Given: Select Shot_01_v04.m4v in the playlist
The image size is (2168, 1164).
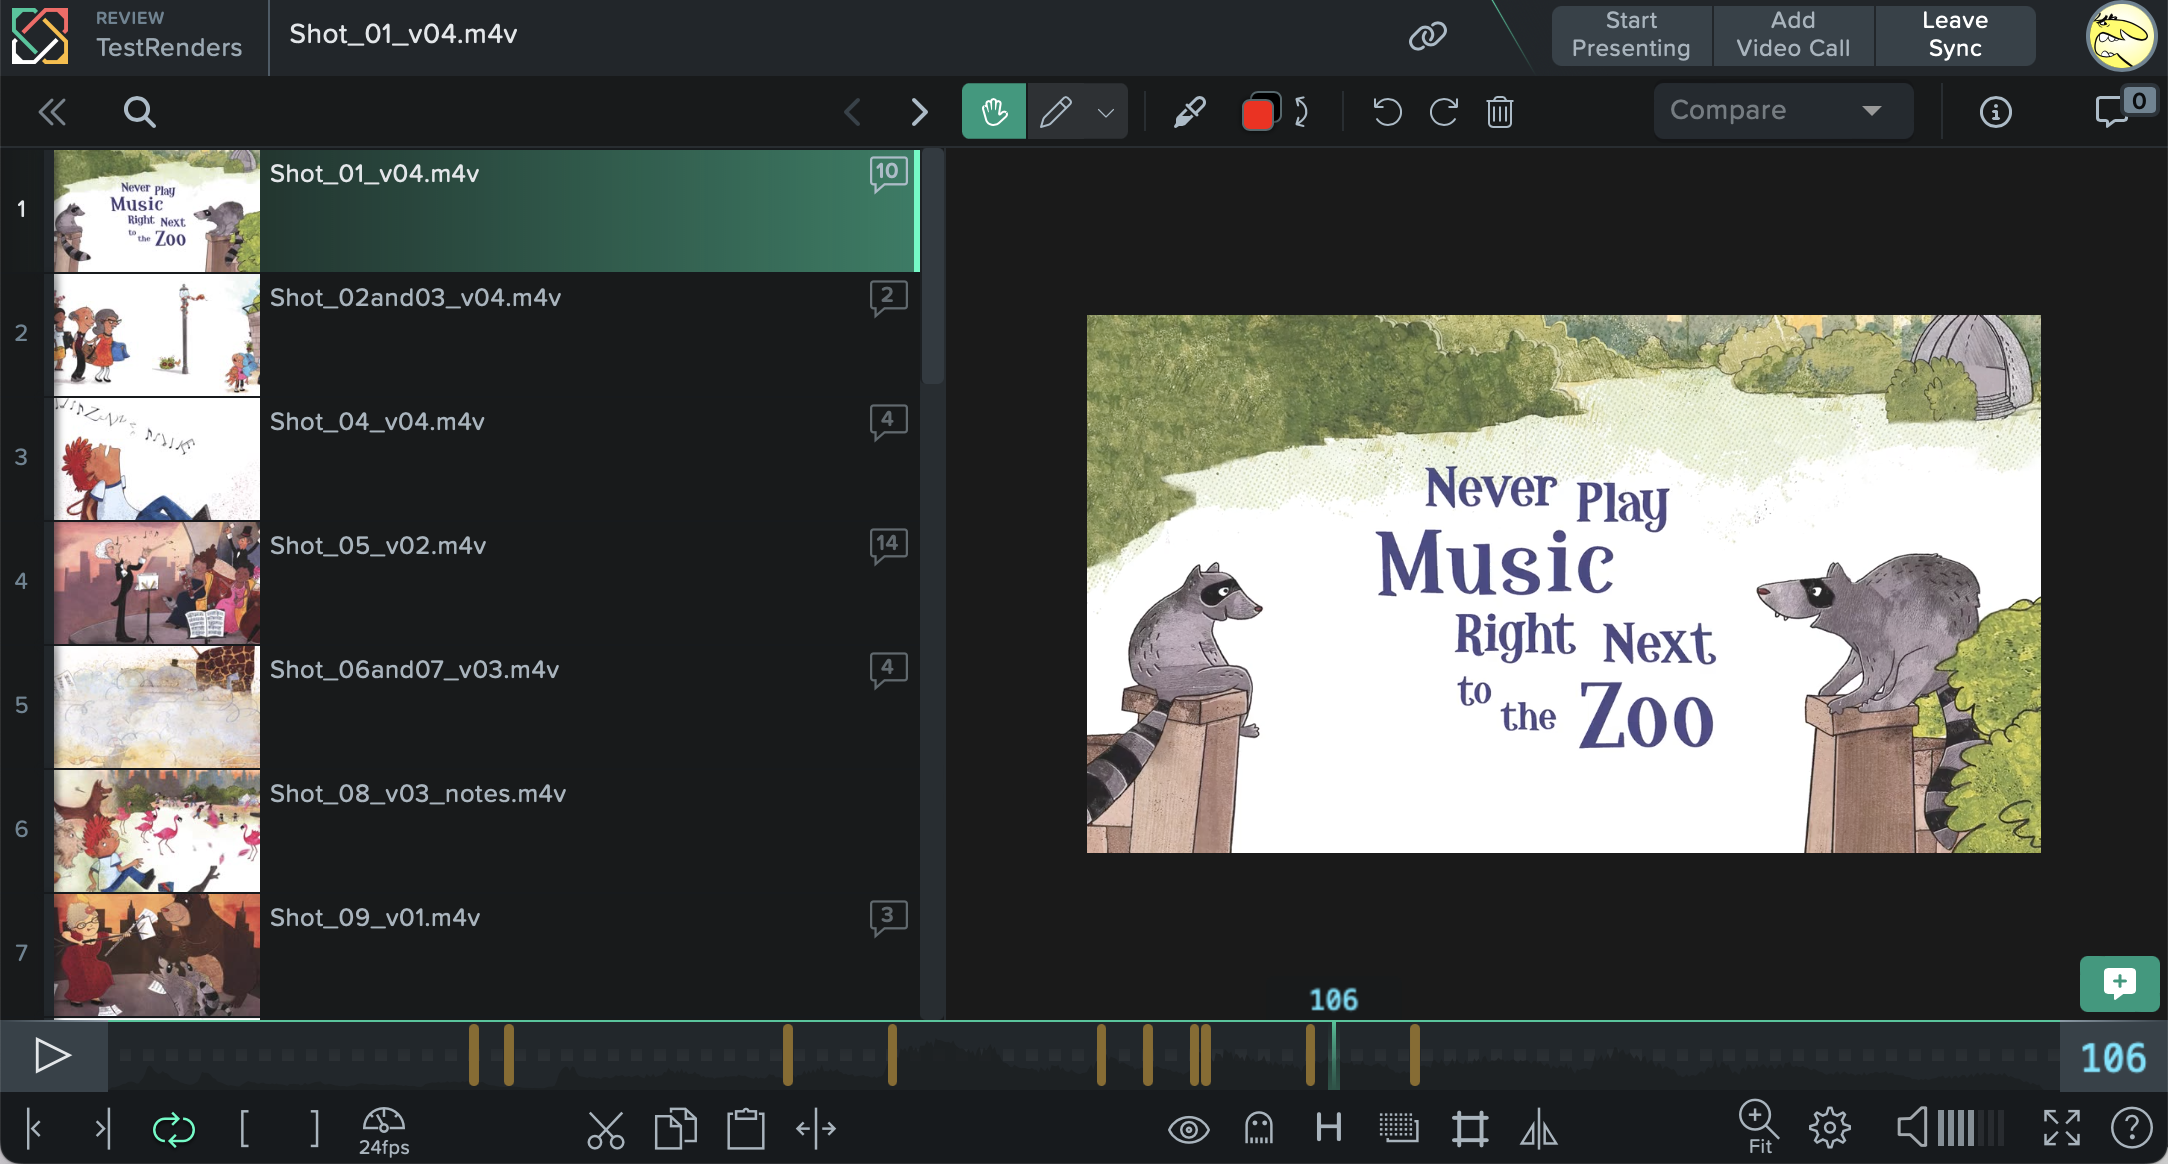Looking at the screenshot, I should coord(486,211).
